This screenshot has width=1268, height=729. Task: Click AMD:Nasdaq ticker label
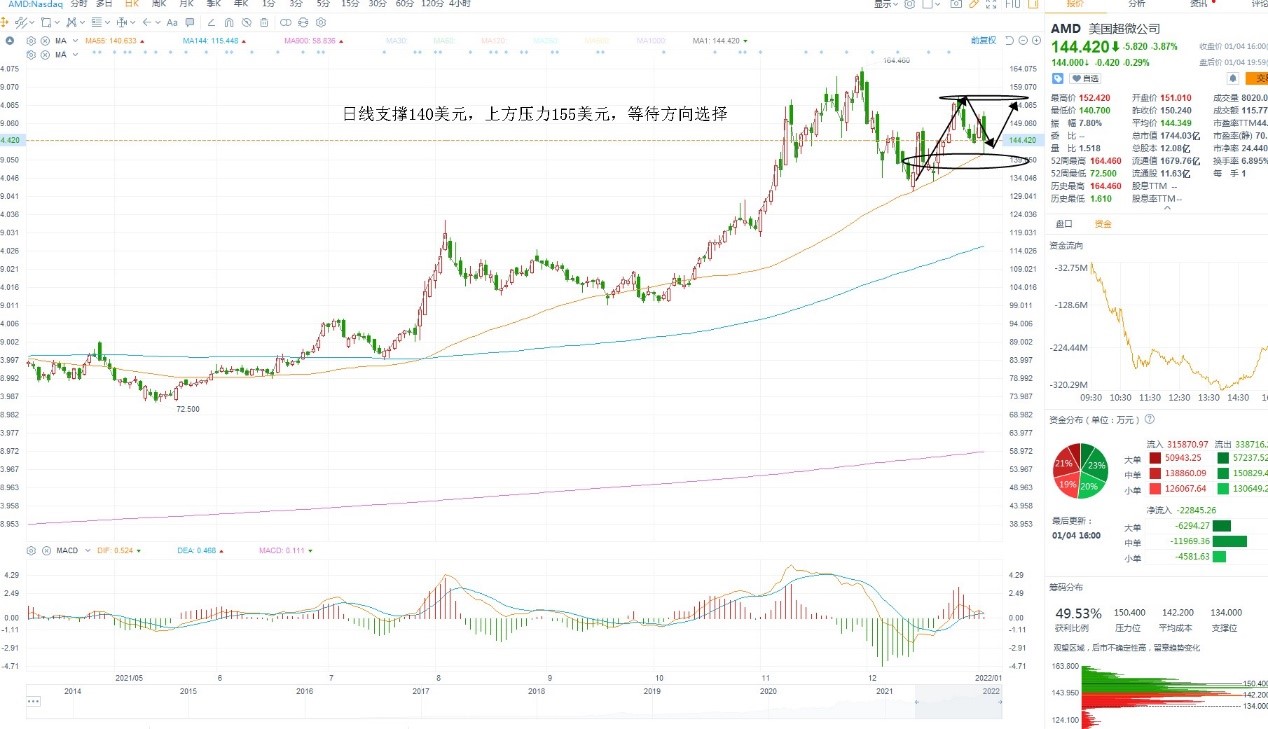tap(35, 4)
